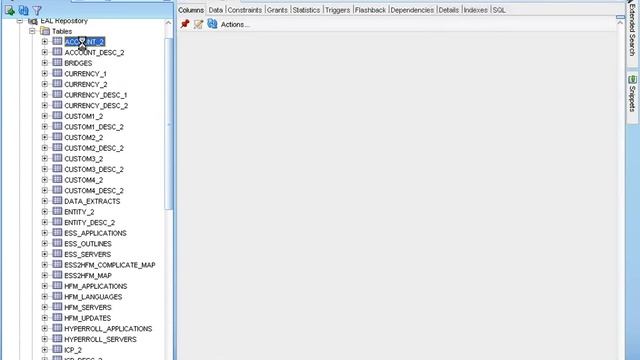Click table icon of ICP_2
Viewport: 640px width, 360px height.
(x=58, y=349)
